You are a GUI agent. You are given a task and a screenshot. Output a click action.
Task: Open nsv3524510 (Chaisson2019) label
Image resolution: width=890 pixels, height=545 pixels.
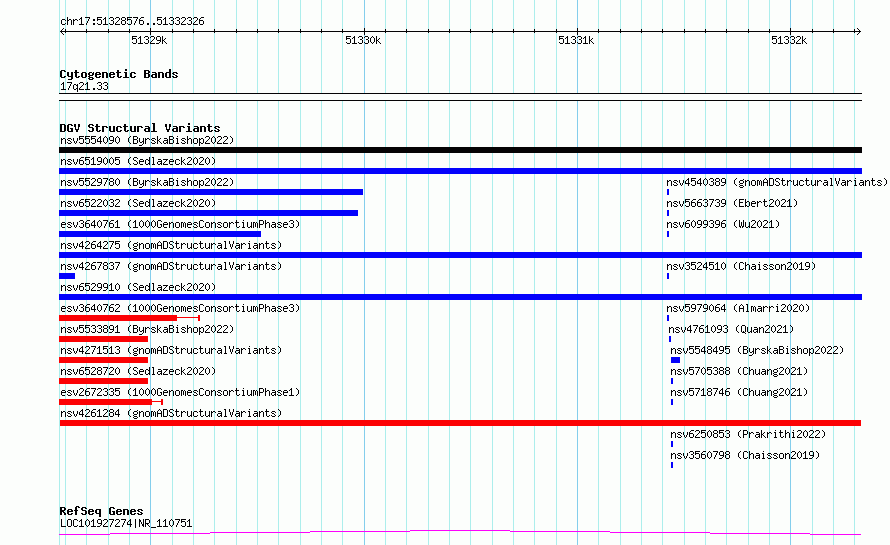[741, 266]
